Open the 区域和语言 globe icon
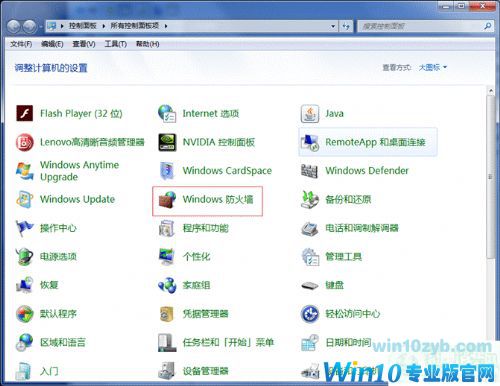The image size is (500, 386). coord(25,342)
